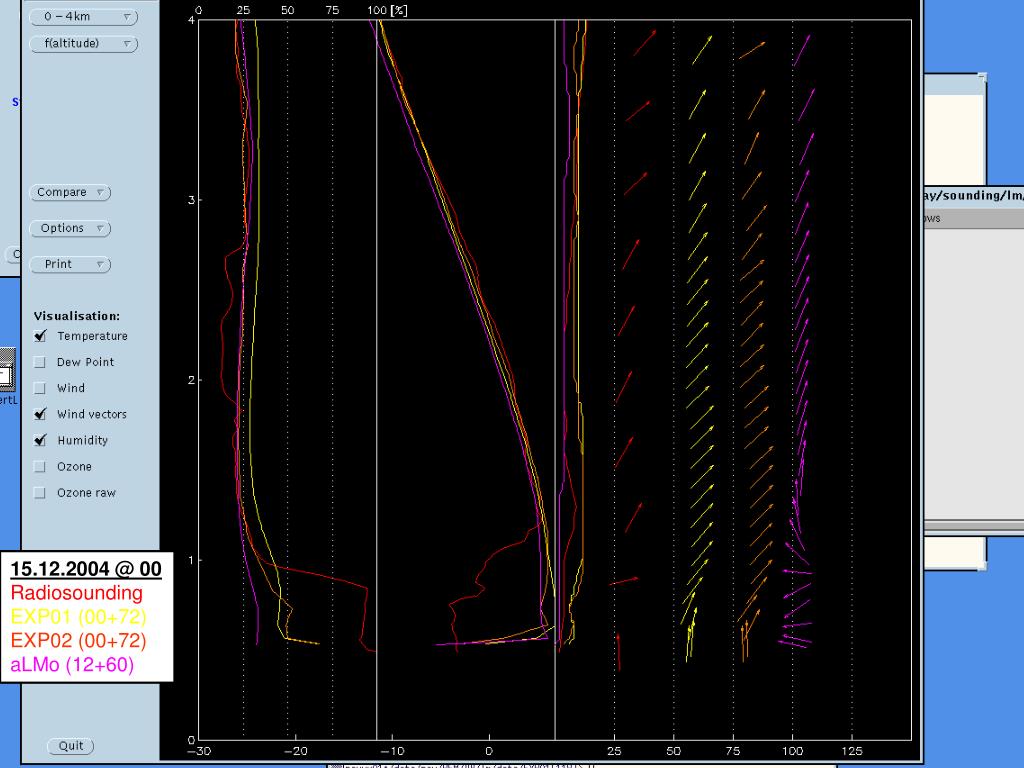
Task: Open the Compare menu button
Action: click(70, 193)
